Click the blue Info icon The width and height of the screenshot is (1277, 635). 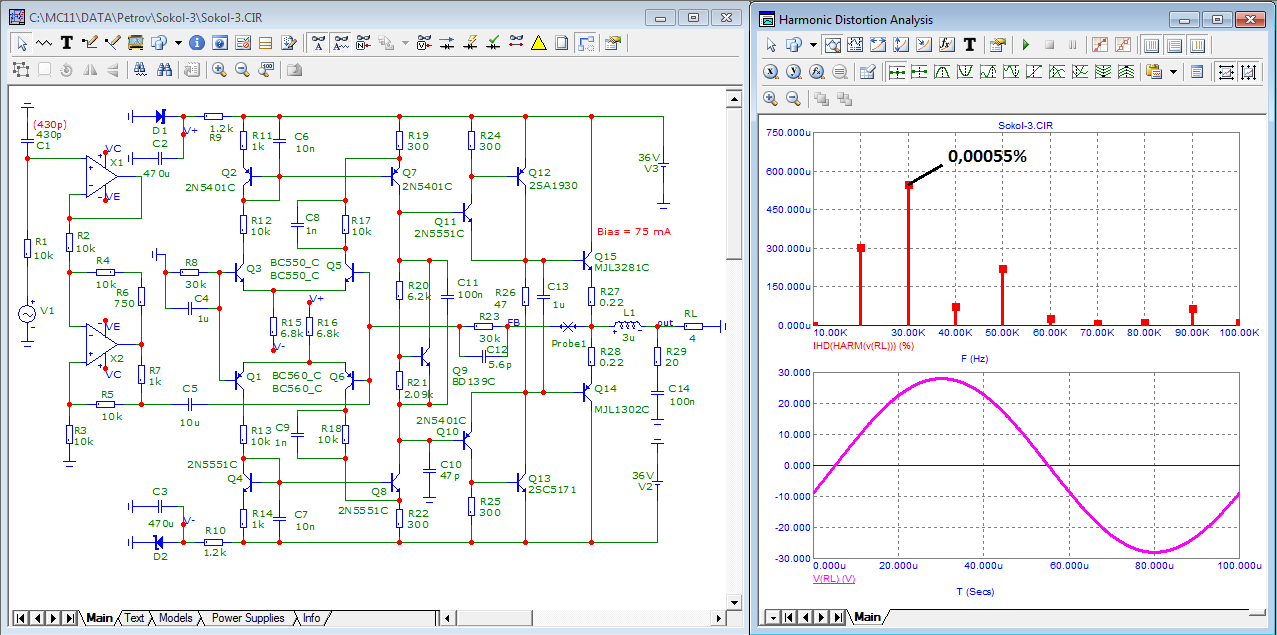196,43
